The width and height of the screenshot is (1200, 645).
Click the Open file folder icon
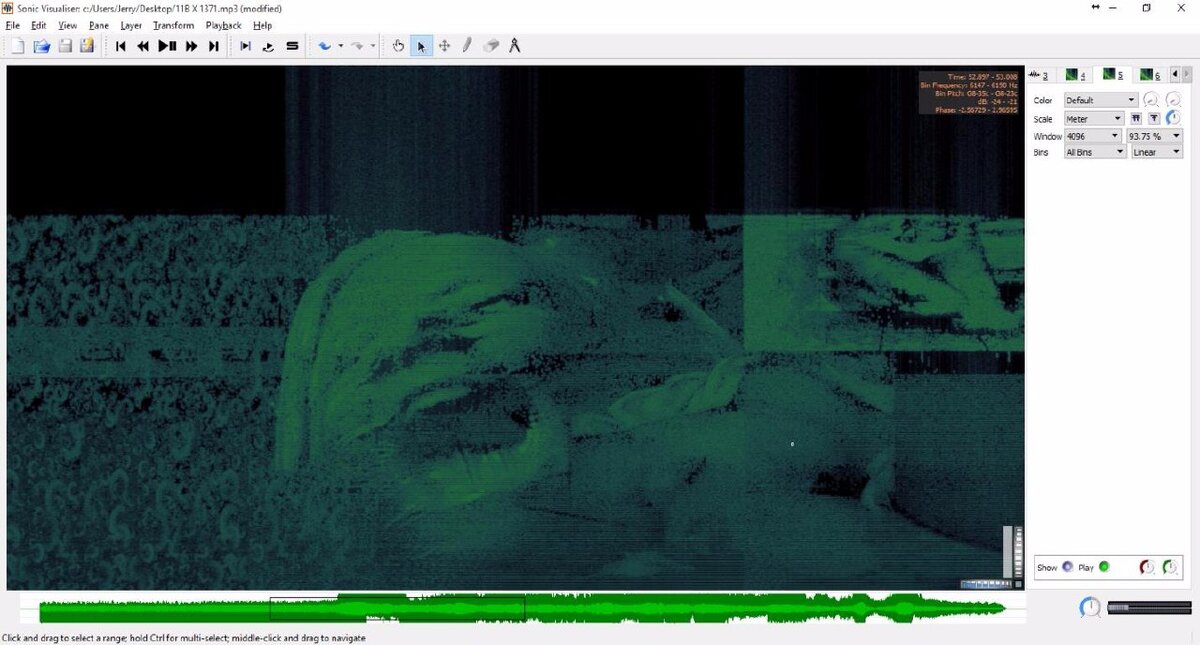(42, 46)
